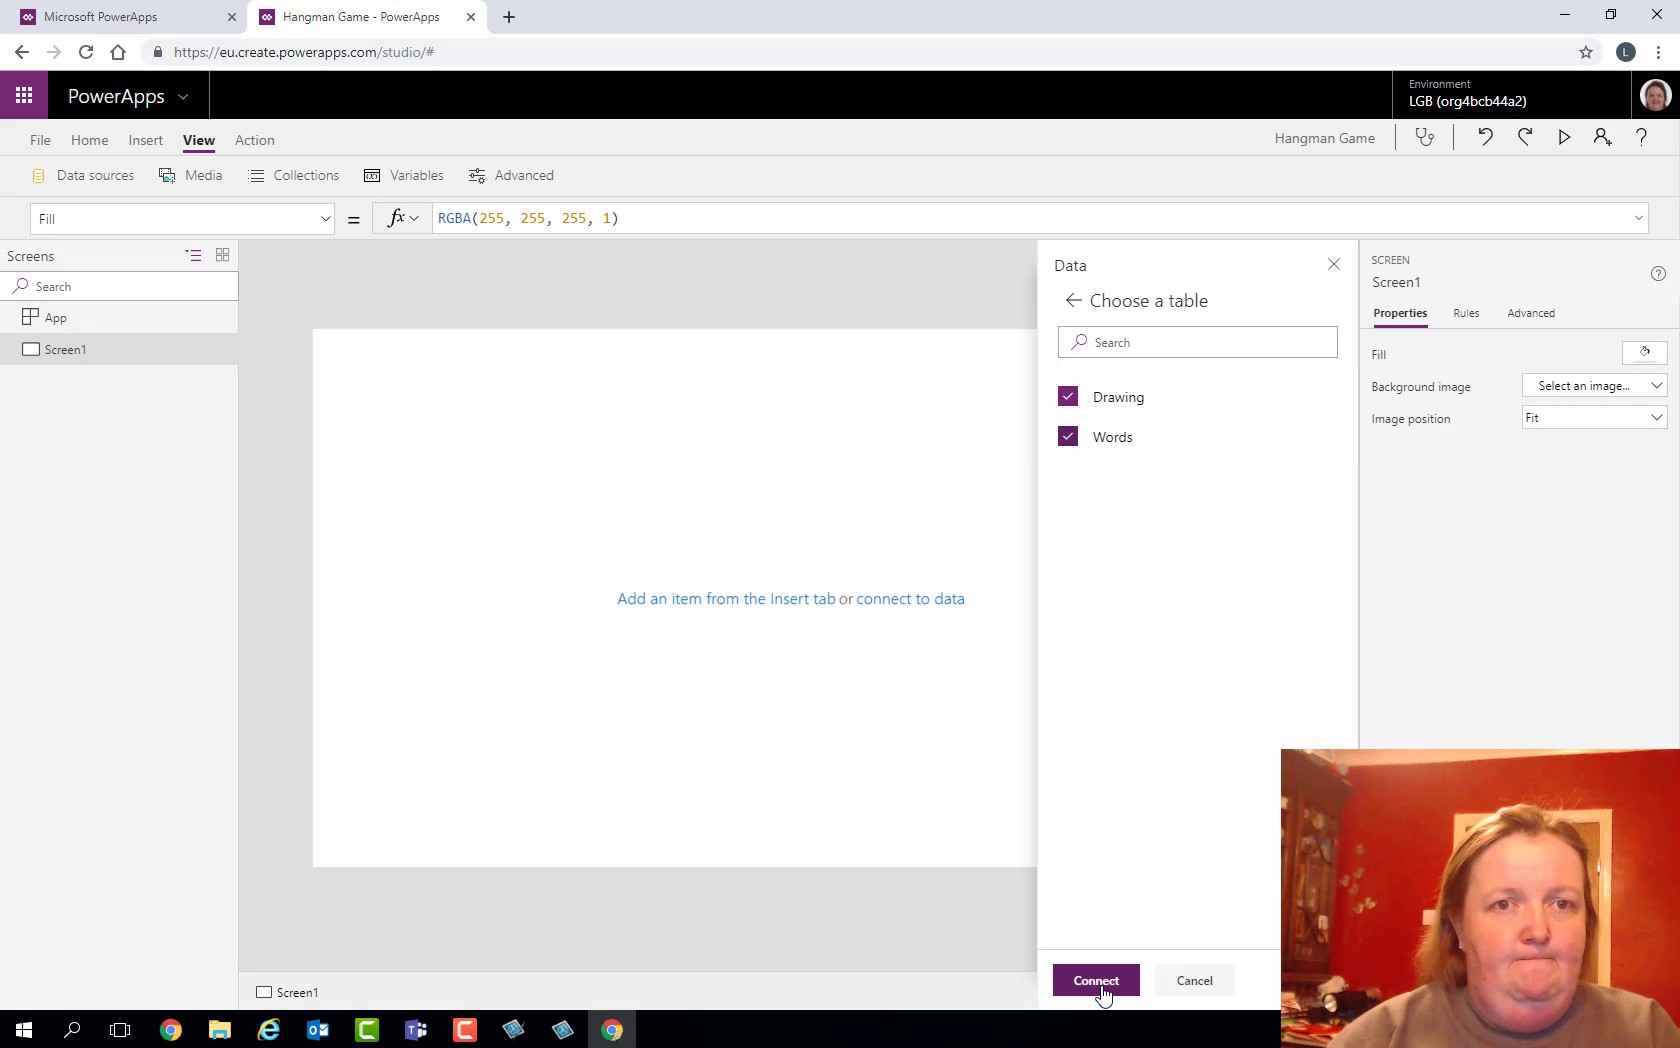The height and width of the screenshot is (1048, 1680).
Task: Close the Data panel
Action: pos(1333,264)
